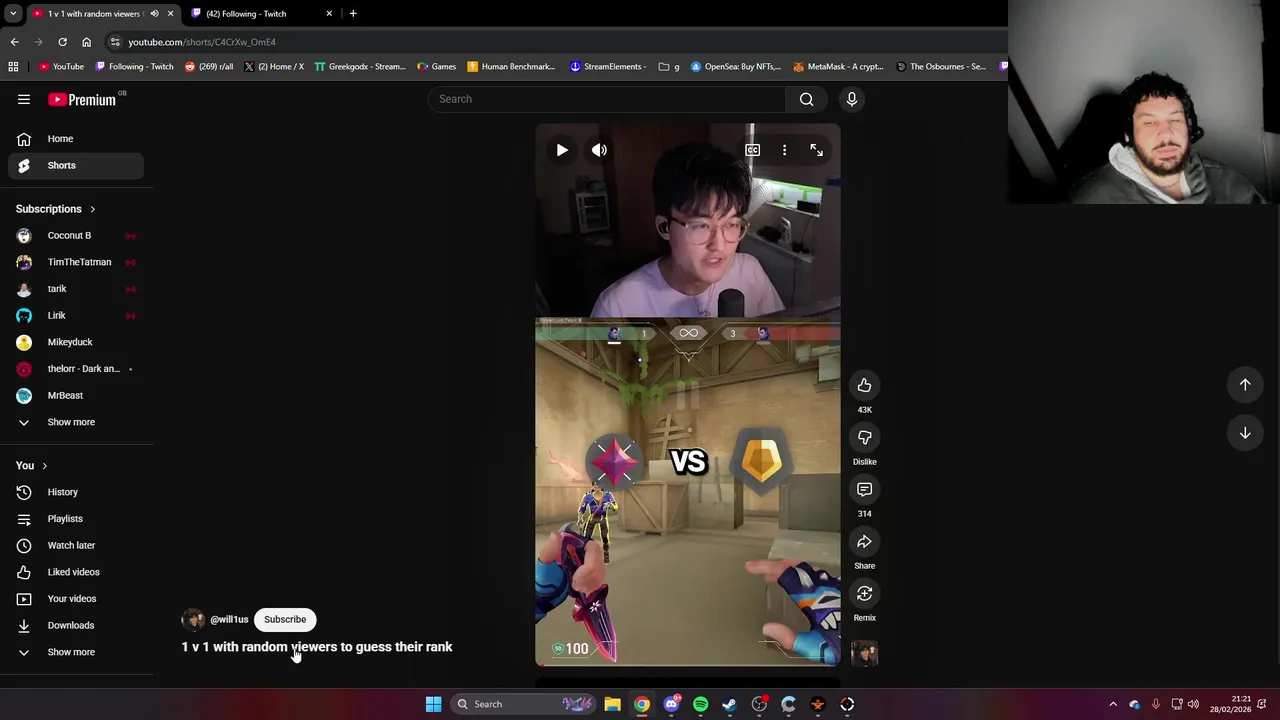Open the StreamElements bookmark
1280x720 pixels.
coord(608,67)
